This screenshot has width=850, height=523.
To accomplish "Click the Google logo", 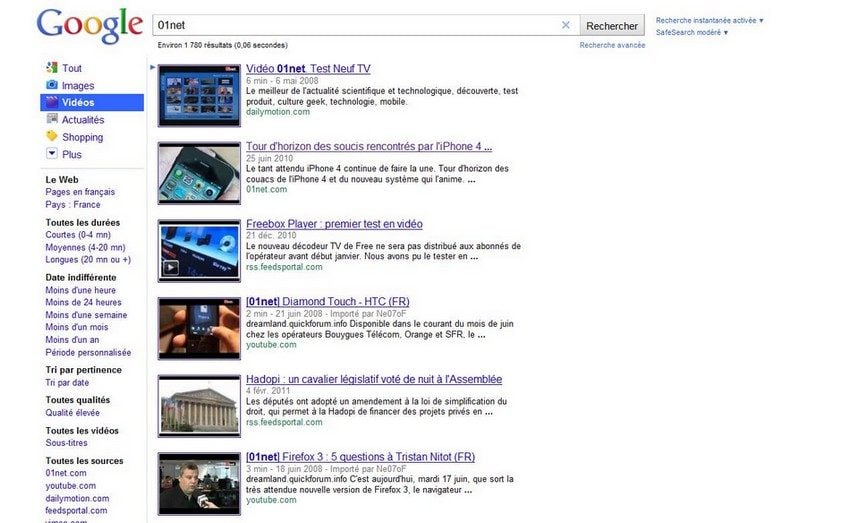I will pos(89,27).
